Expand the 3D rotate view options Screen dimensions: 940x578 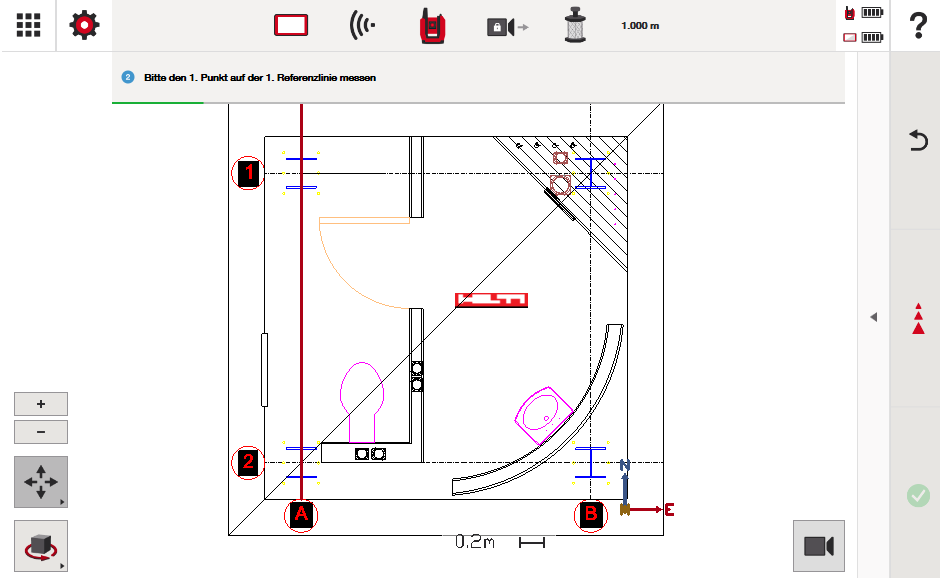pyautogui.click(x=41, y=546)
